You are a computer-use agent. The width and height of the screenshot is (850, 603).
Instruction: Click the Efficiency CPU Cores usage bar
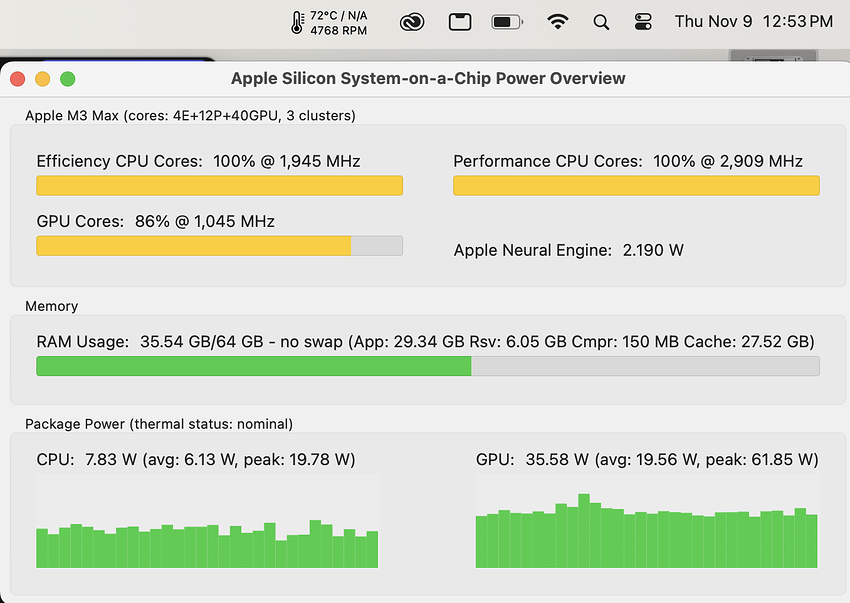point(220,185)
